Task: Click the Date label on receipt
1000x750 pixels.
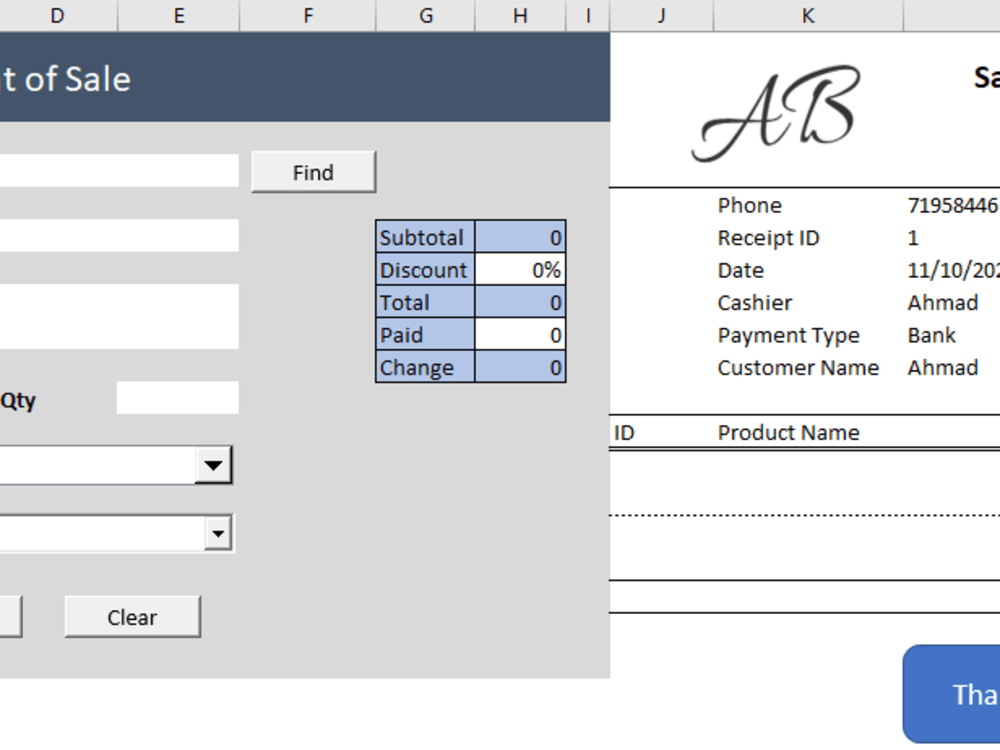Action: (740, 270)
